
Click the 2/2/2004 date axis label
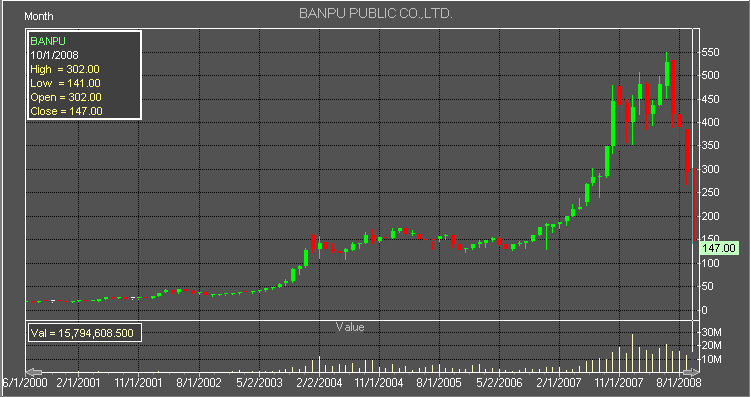click(x=319, y=383)
